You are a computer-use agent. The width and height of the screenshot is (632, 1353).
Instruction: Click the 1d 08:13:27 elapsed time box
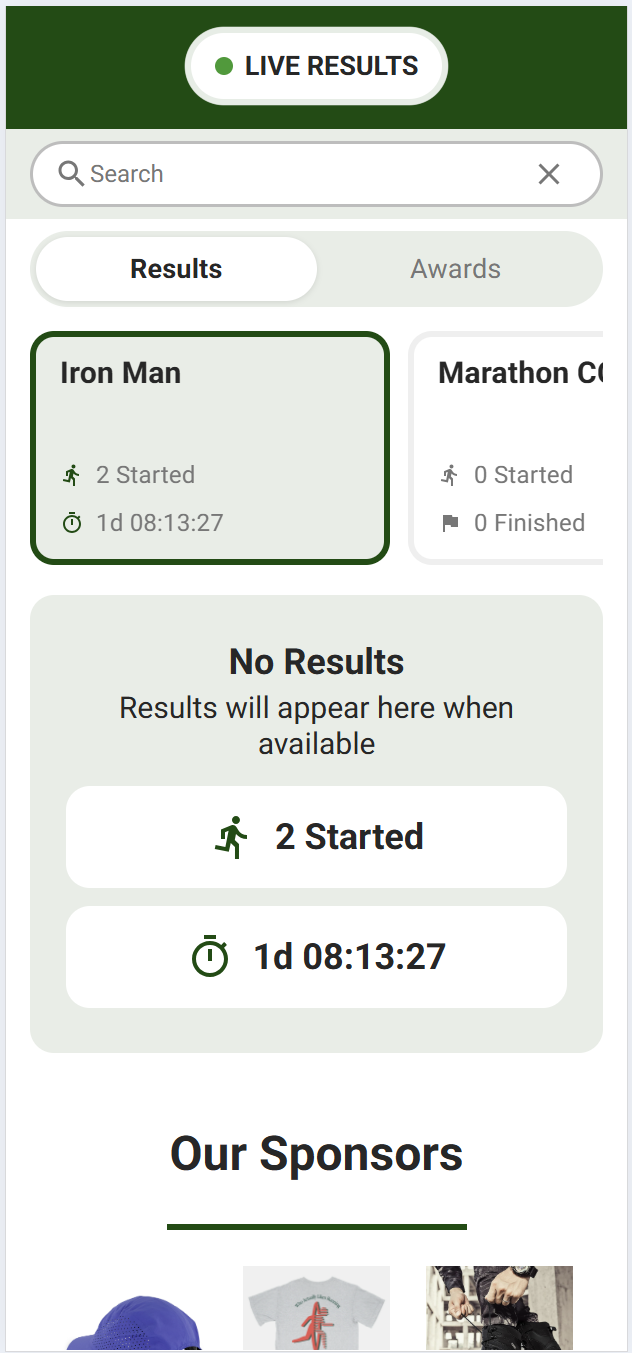(x=316, y=957)
